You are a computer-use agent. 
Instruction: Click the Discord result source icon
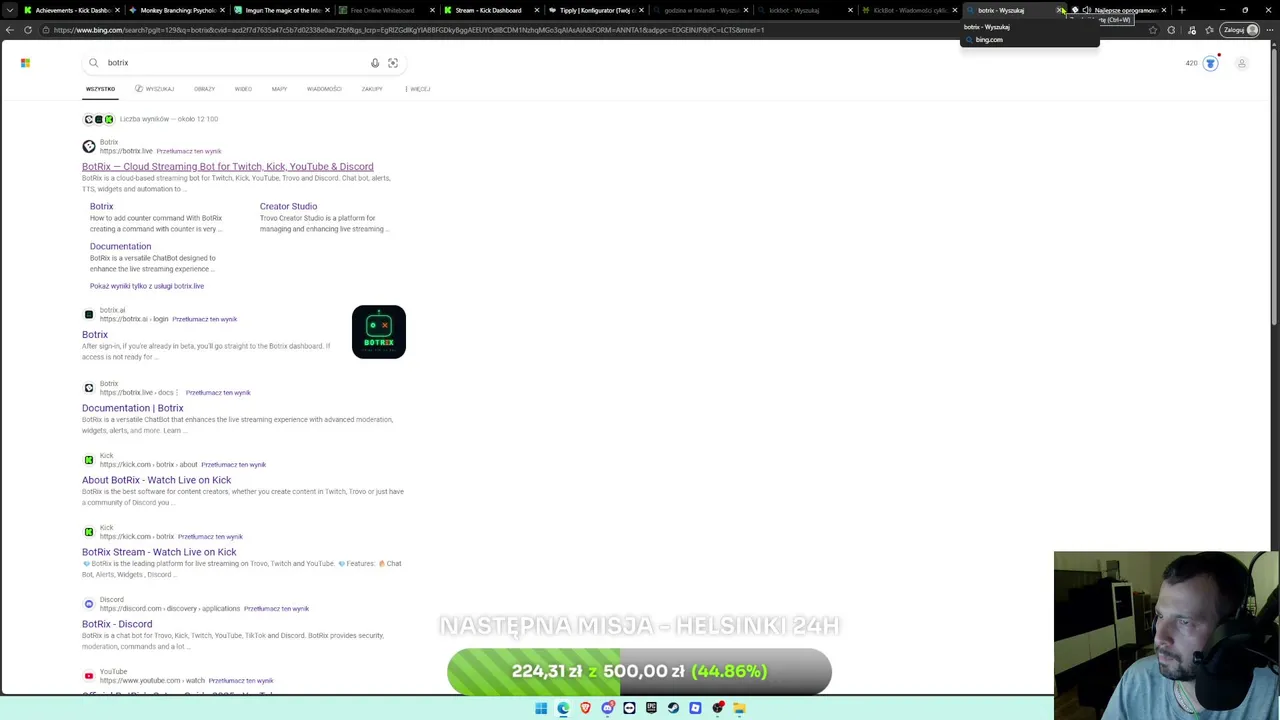(89, 604)
